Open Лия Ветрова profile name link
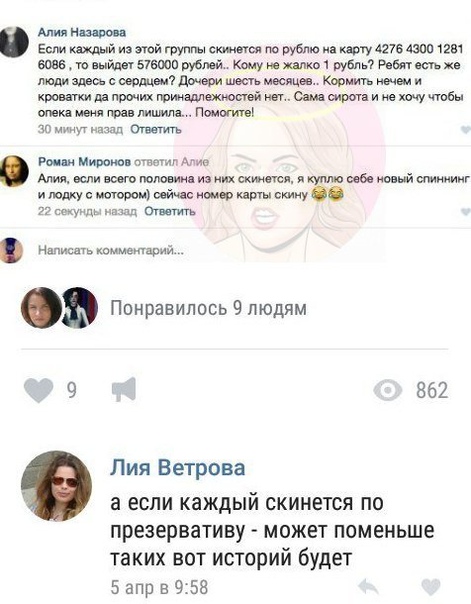This screenshot has height=604, width=471. pyautogui.click(x=178, y=468)
